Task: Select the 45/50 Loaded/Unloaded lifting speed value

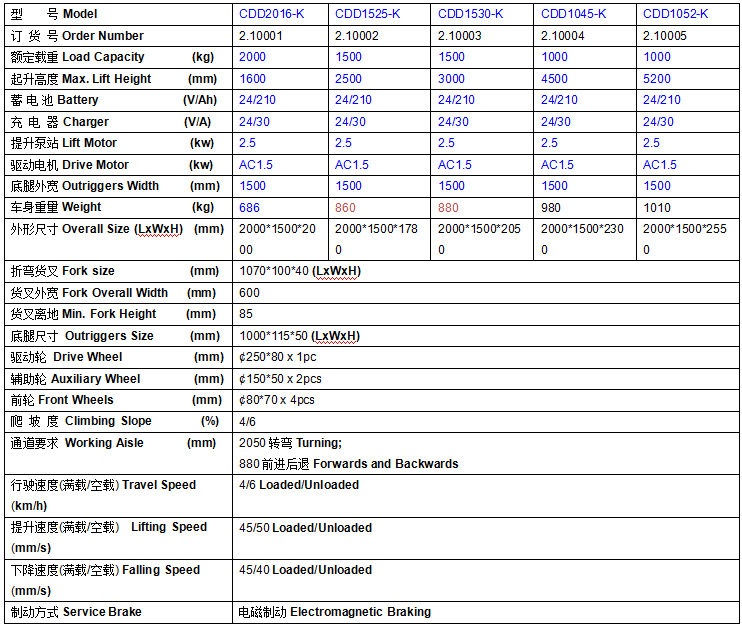Action: 305,528
